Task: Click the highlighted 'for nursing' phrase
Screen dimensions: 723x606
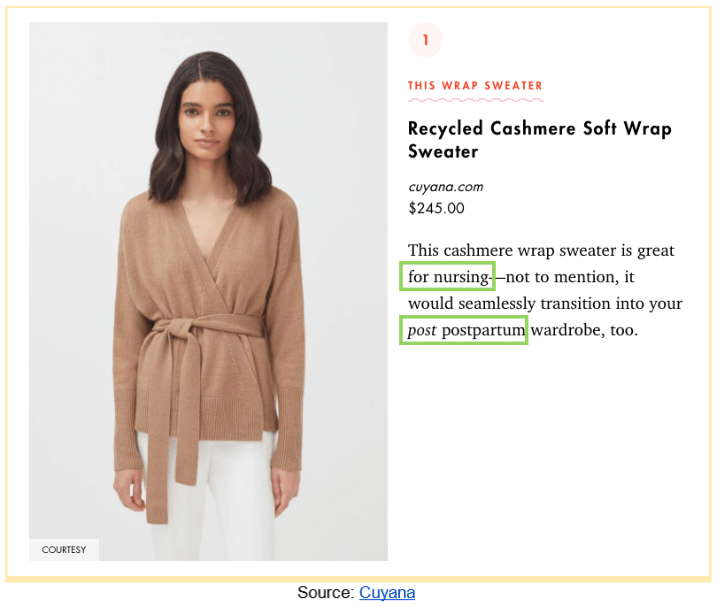Action: click(448, 277)
